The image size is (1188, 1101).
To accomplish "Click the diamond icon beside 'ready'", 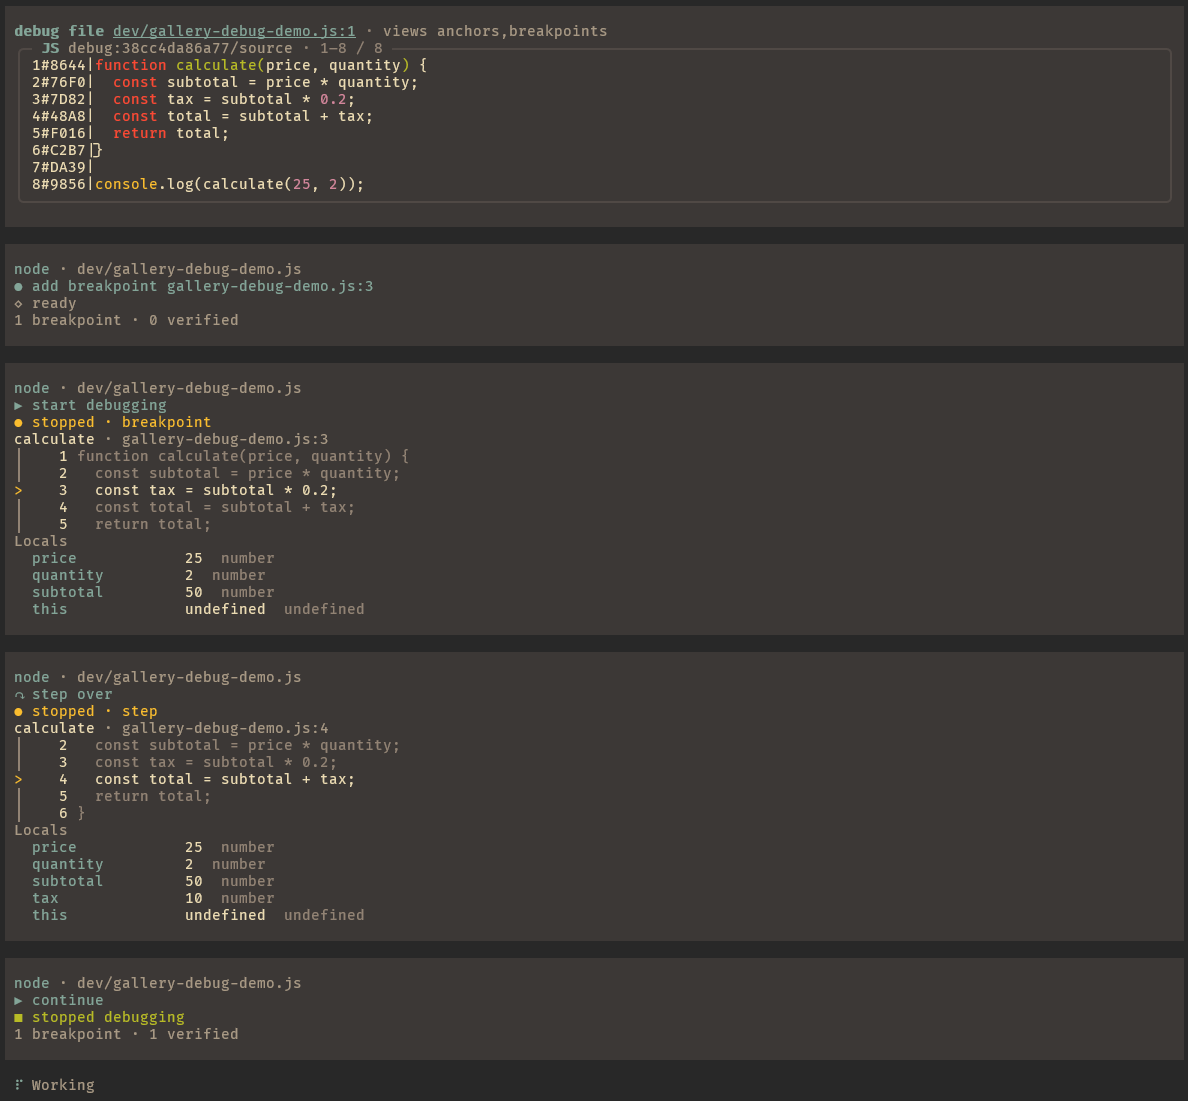I will click(x=18, y=304).
